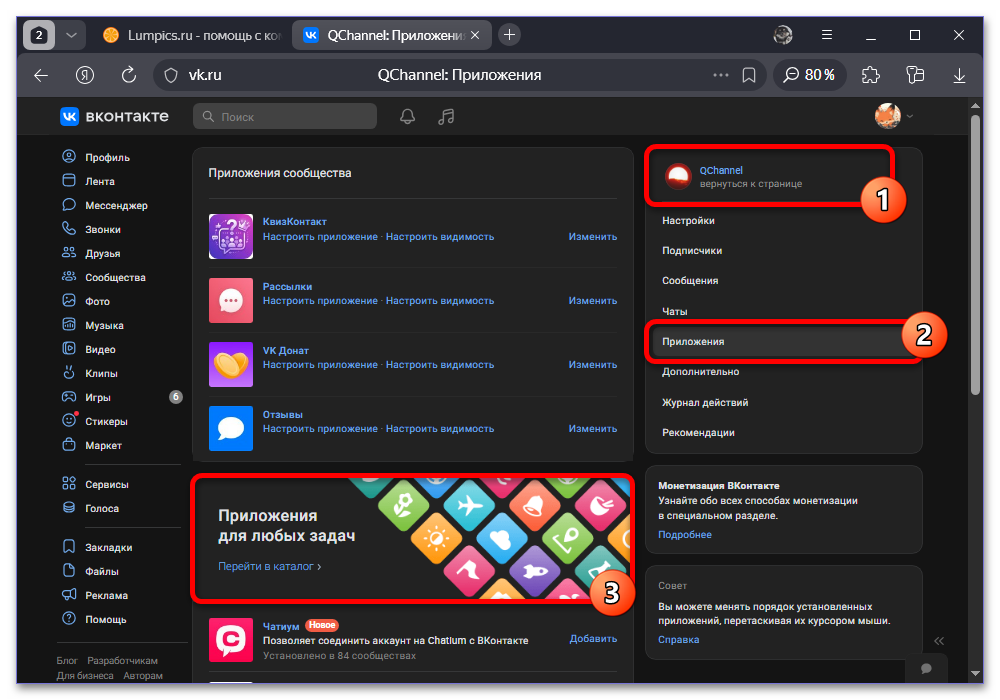Screen dimensions: 1000x700
Task: Click the КвизКонтакт app icon
Action: [231, 237]
